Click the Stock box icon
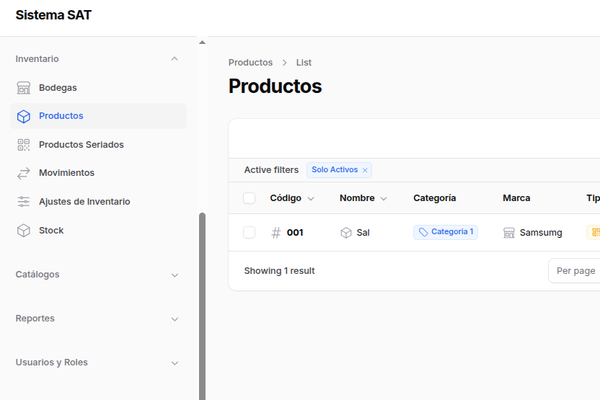This screenshot has height=400, width=600. tap(24, 231)
